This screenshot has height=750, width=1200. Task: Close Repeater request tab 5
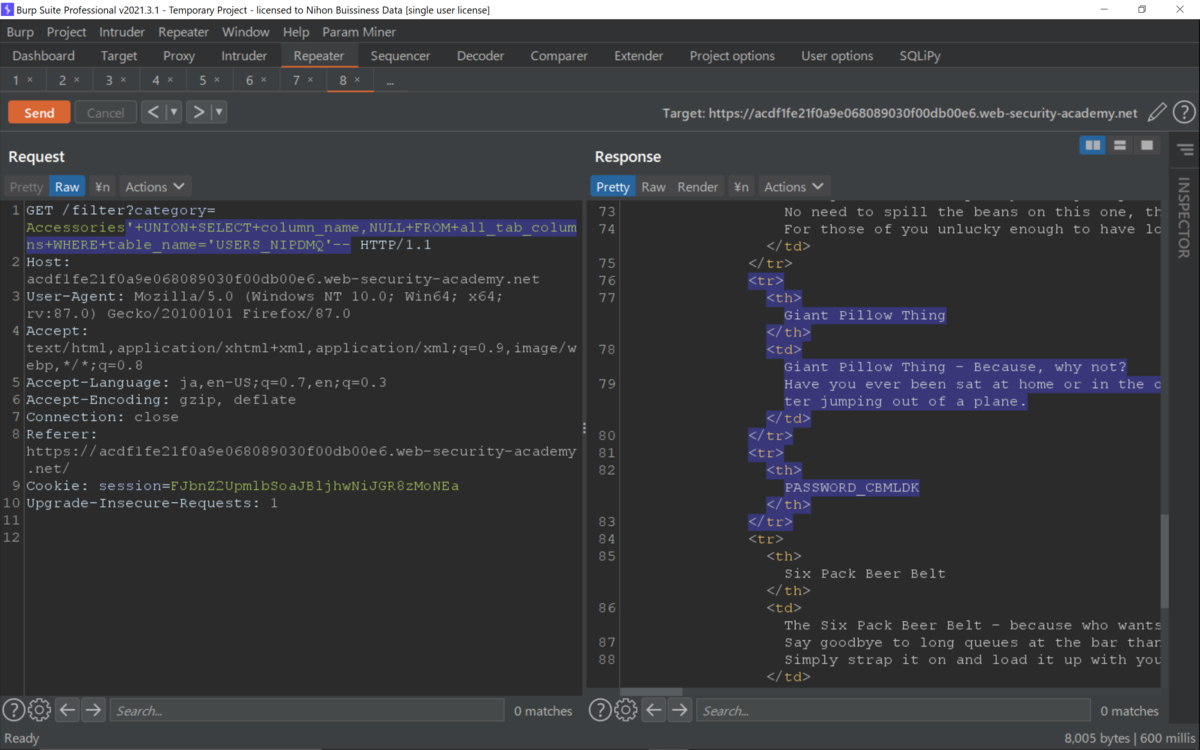tap(217, 81)
